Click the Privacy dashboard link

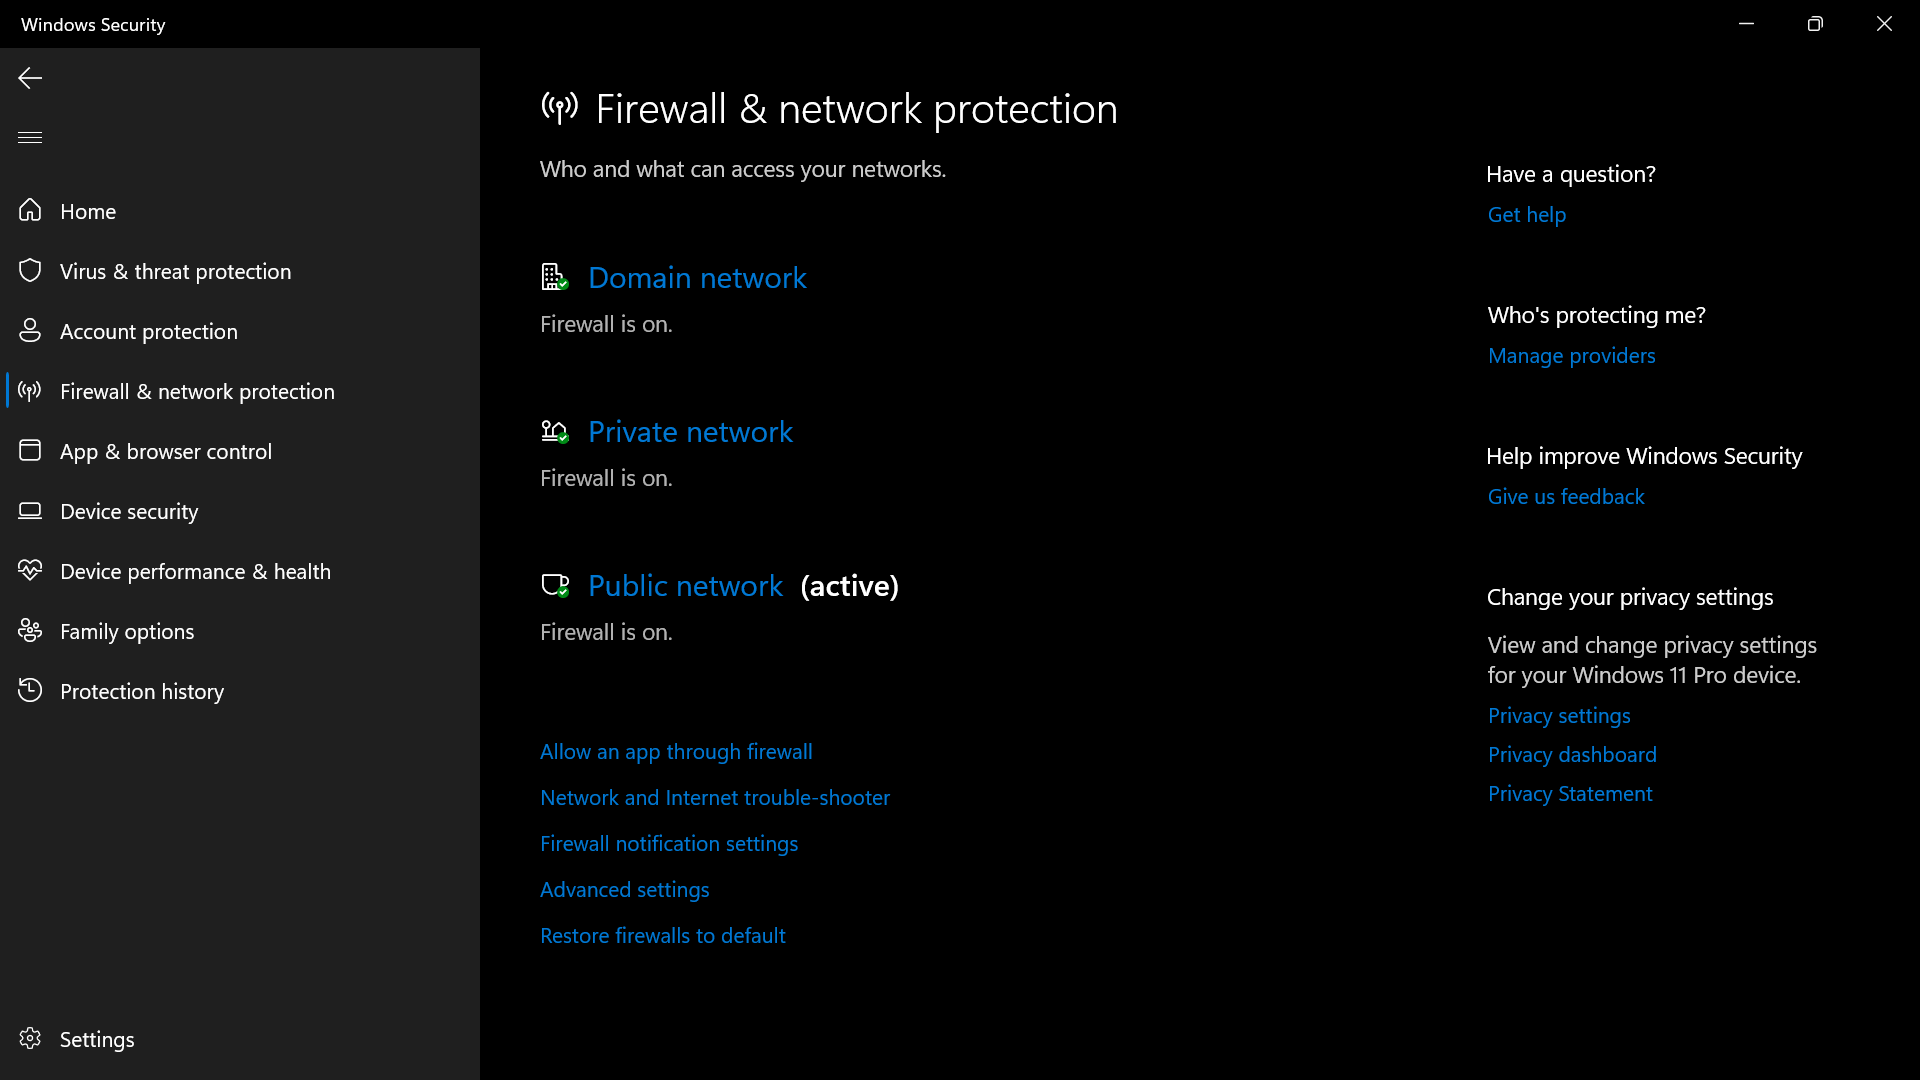(1571, 755)
